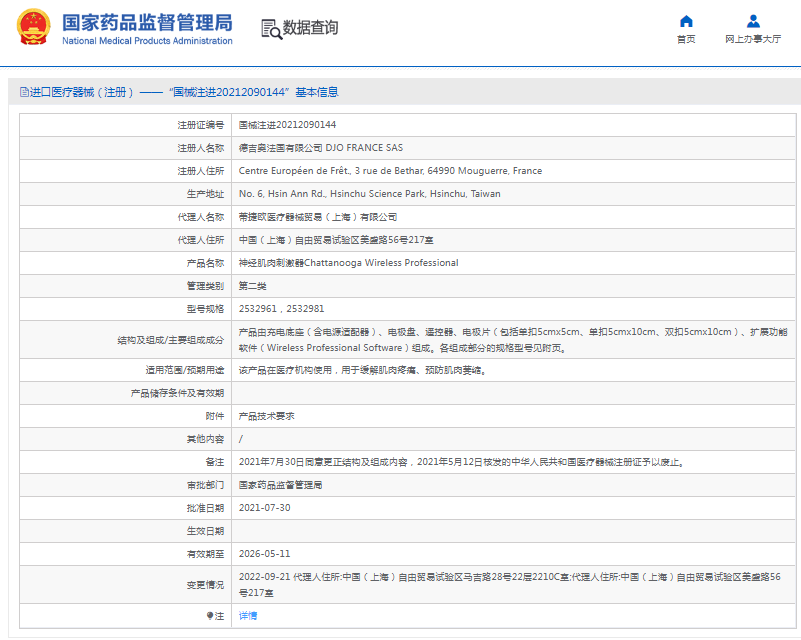Click National Medical Products Administration subtitle

pyautogui.click(x=147, y=41)
